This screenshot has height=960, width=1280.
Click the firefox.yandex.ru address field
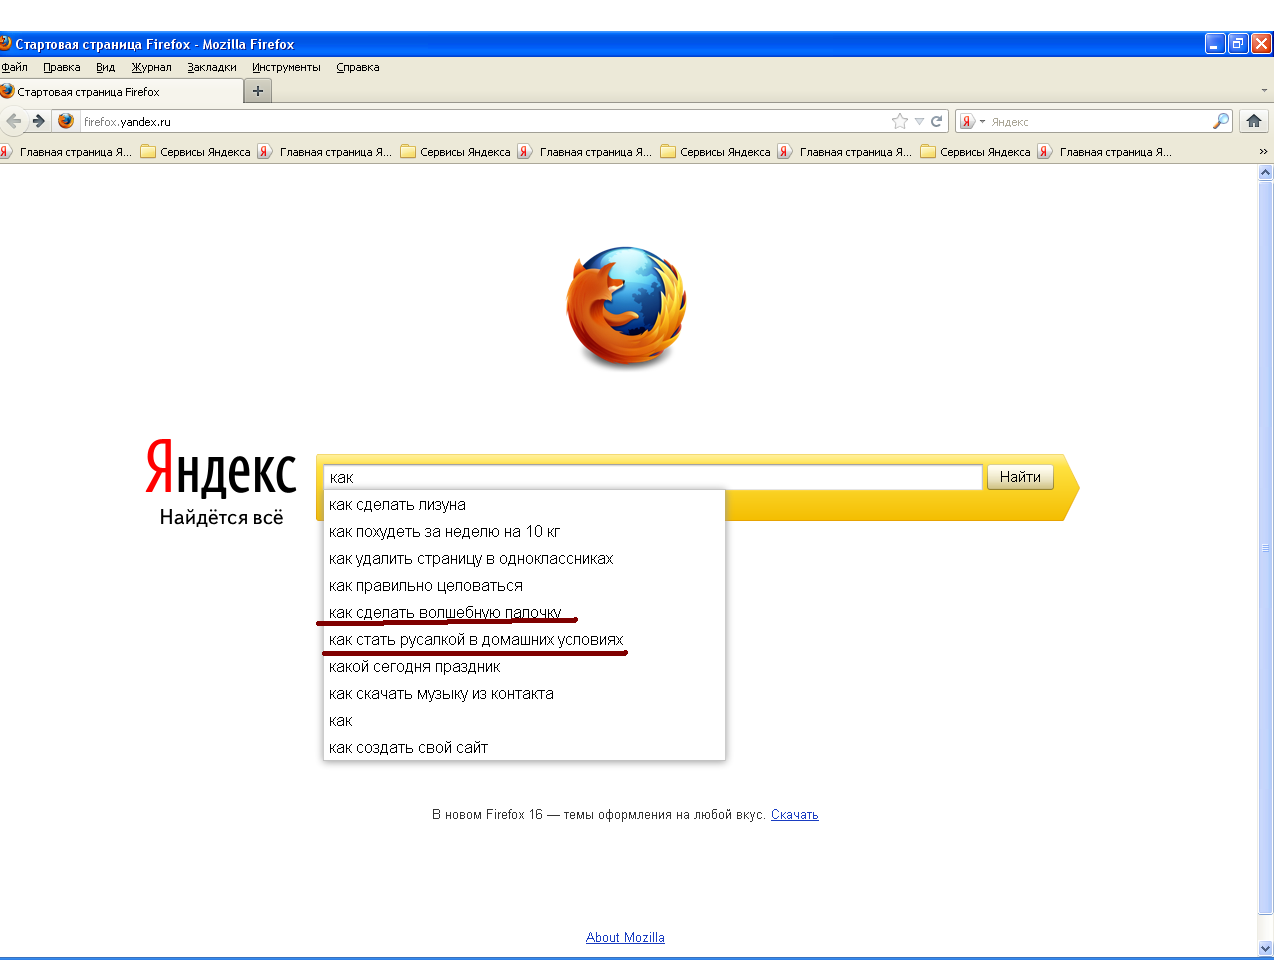click(484, 121)
